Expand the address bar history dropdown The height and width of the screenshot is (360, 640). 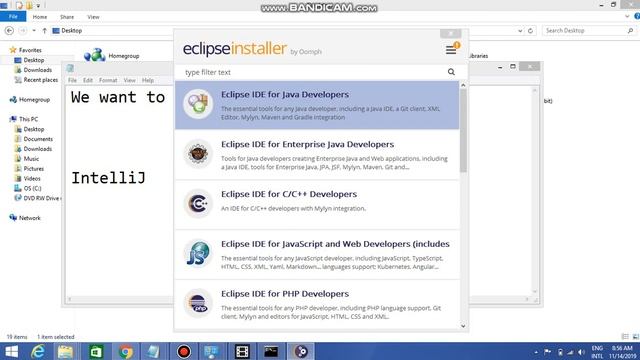pos(520,31)
